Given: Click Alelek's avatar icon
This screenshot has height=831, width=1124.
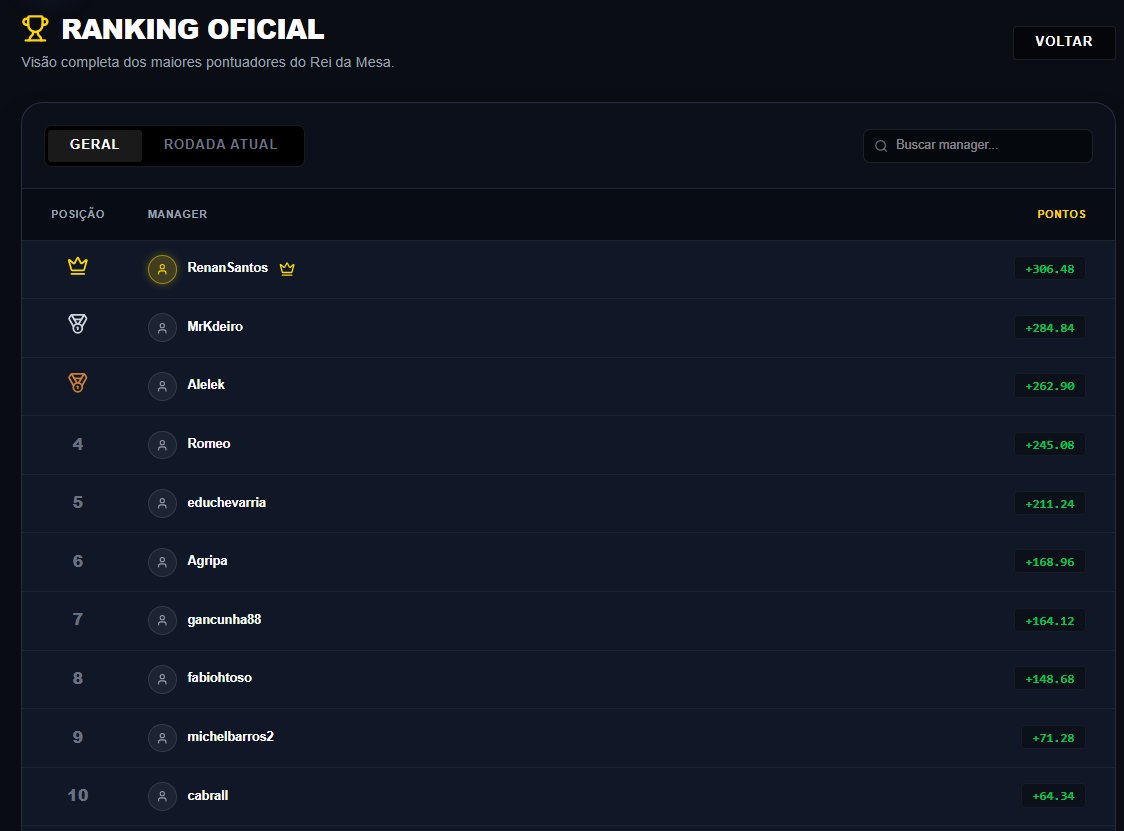Looking at the screenshot, I should pyautogui.click(x=162, y=386).
